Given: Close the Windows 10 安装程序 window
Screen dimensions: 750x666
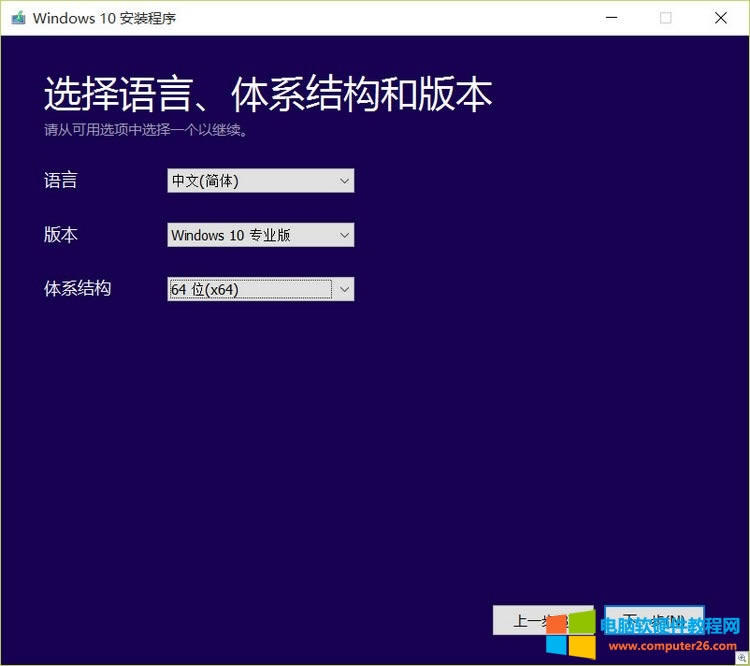Looking at the screenshot, I should (721, 18).
